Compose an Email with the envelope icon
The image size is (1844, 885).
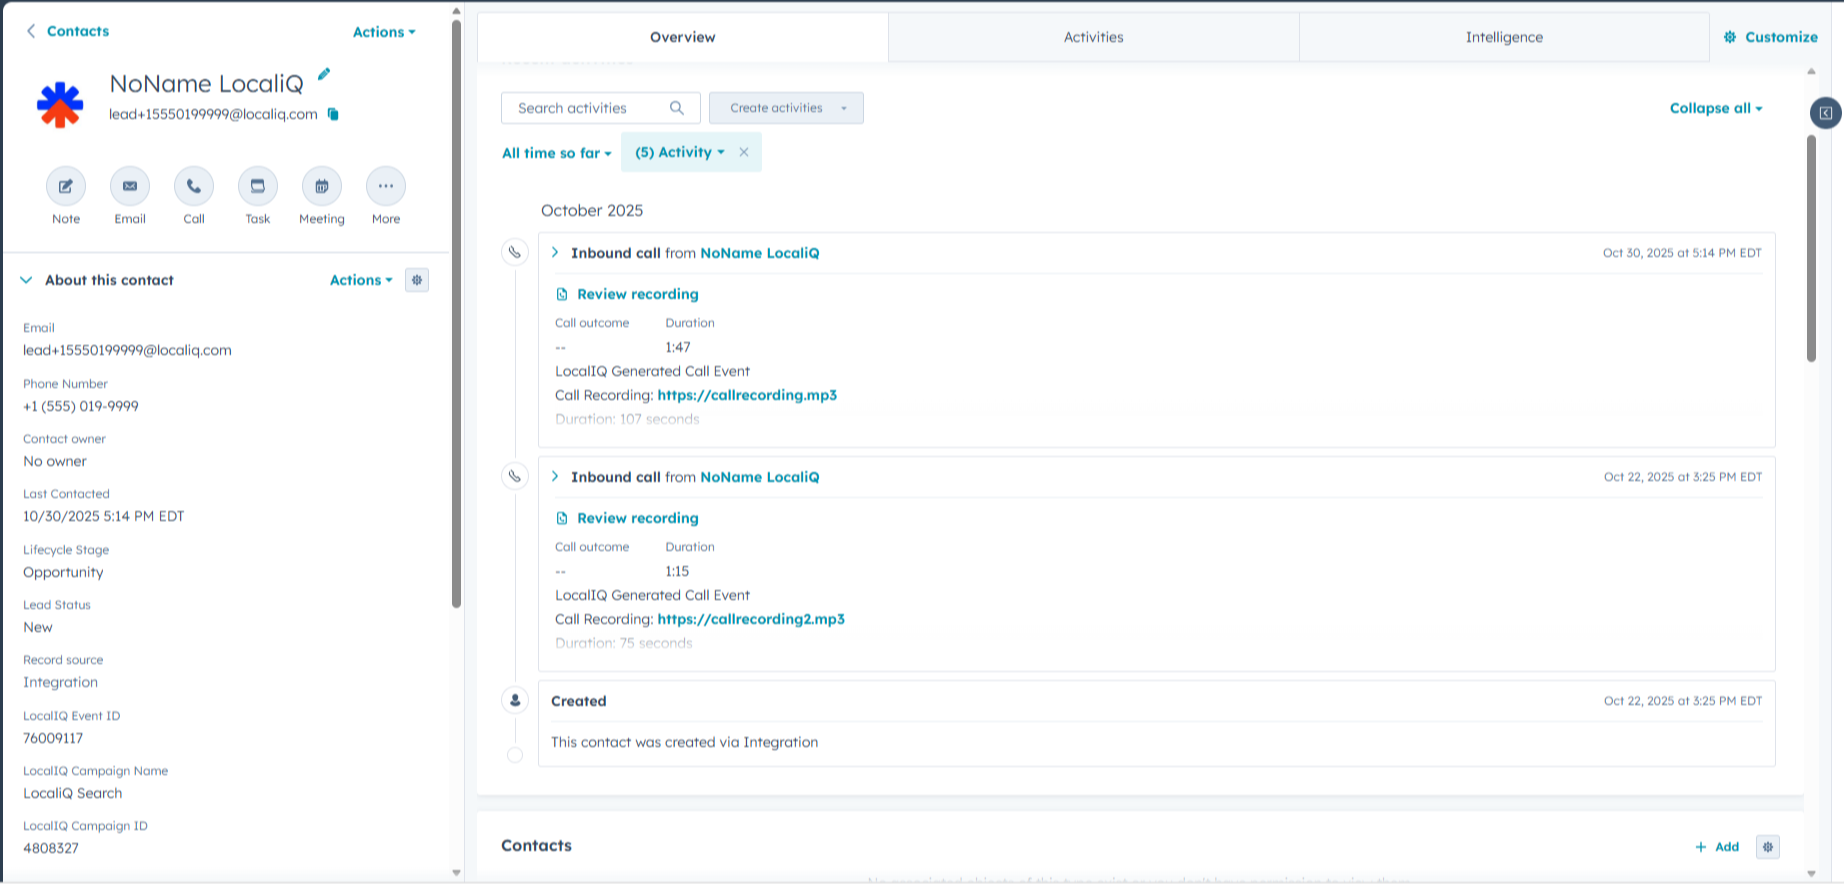[130, 186]
